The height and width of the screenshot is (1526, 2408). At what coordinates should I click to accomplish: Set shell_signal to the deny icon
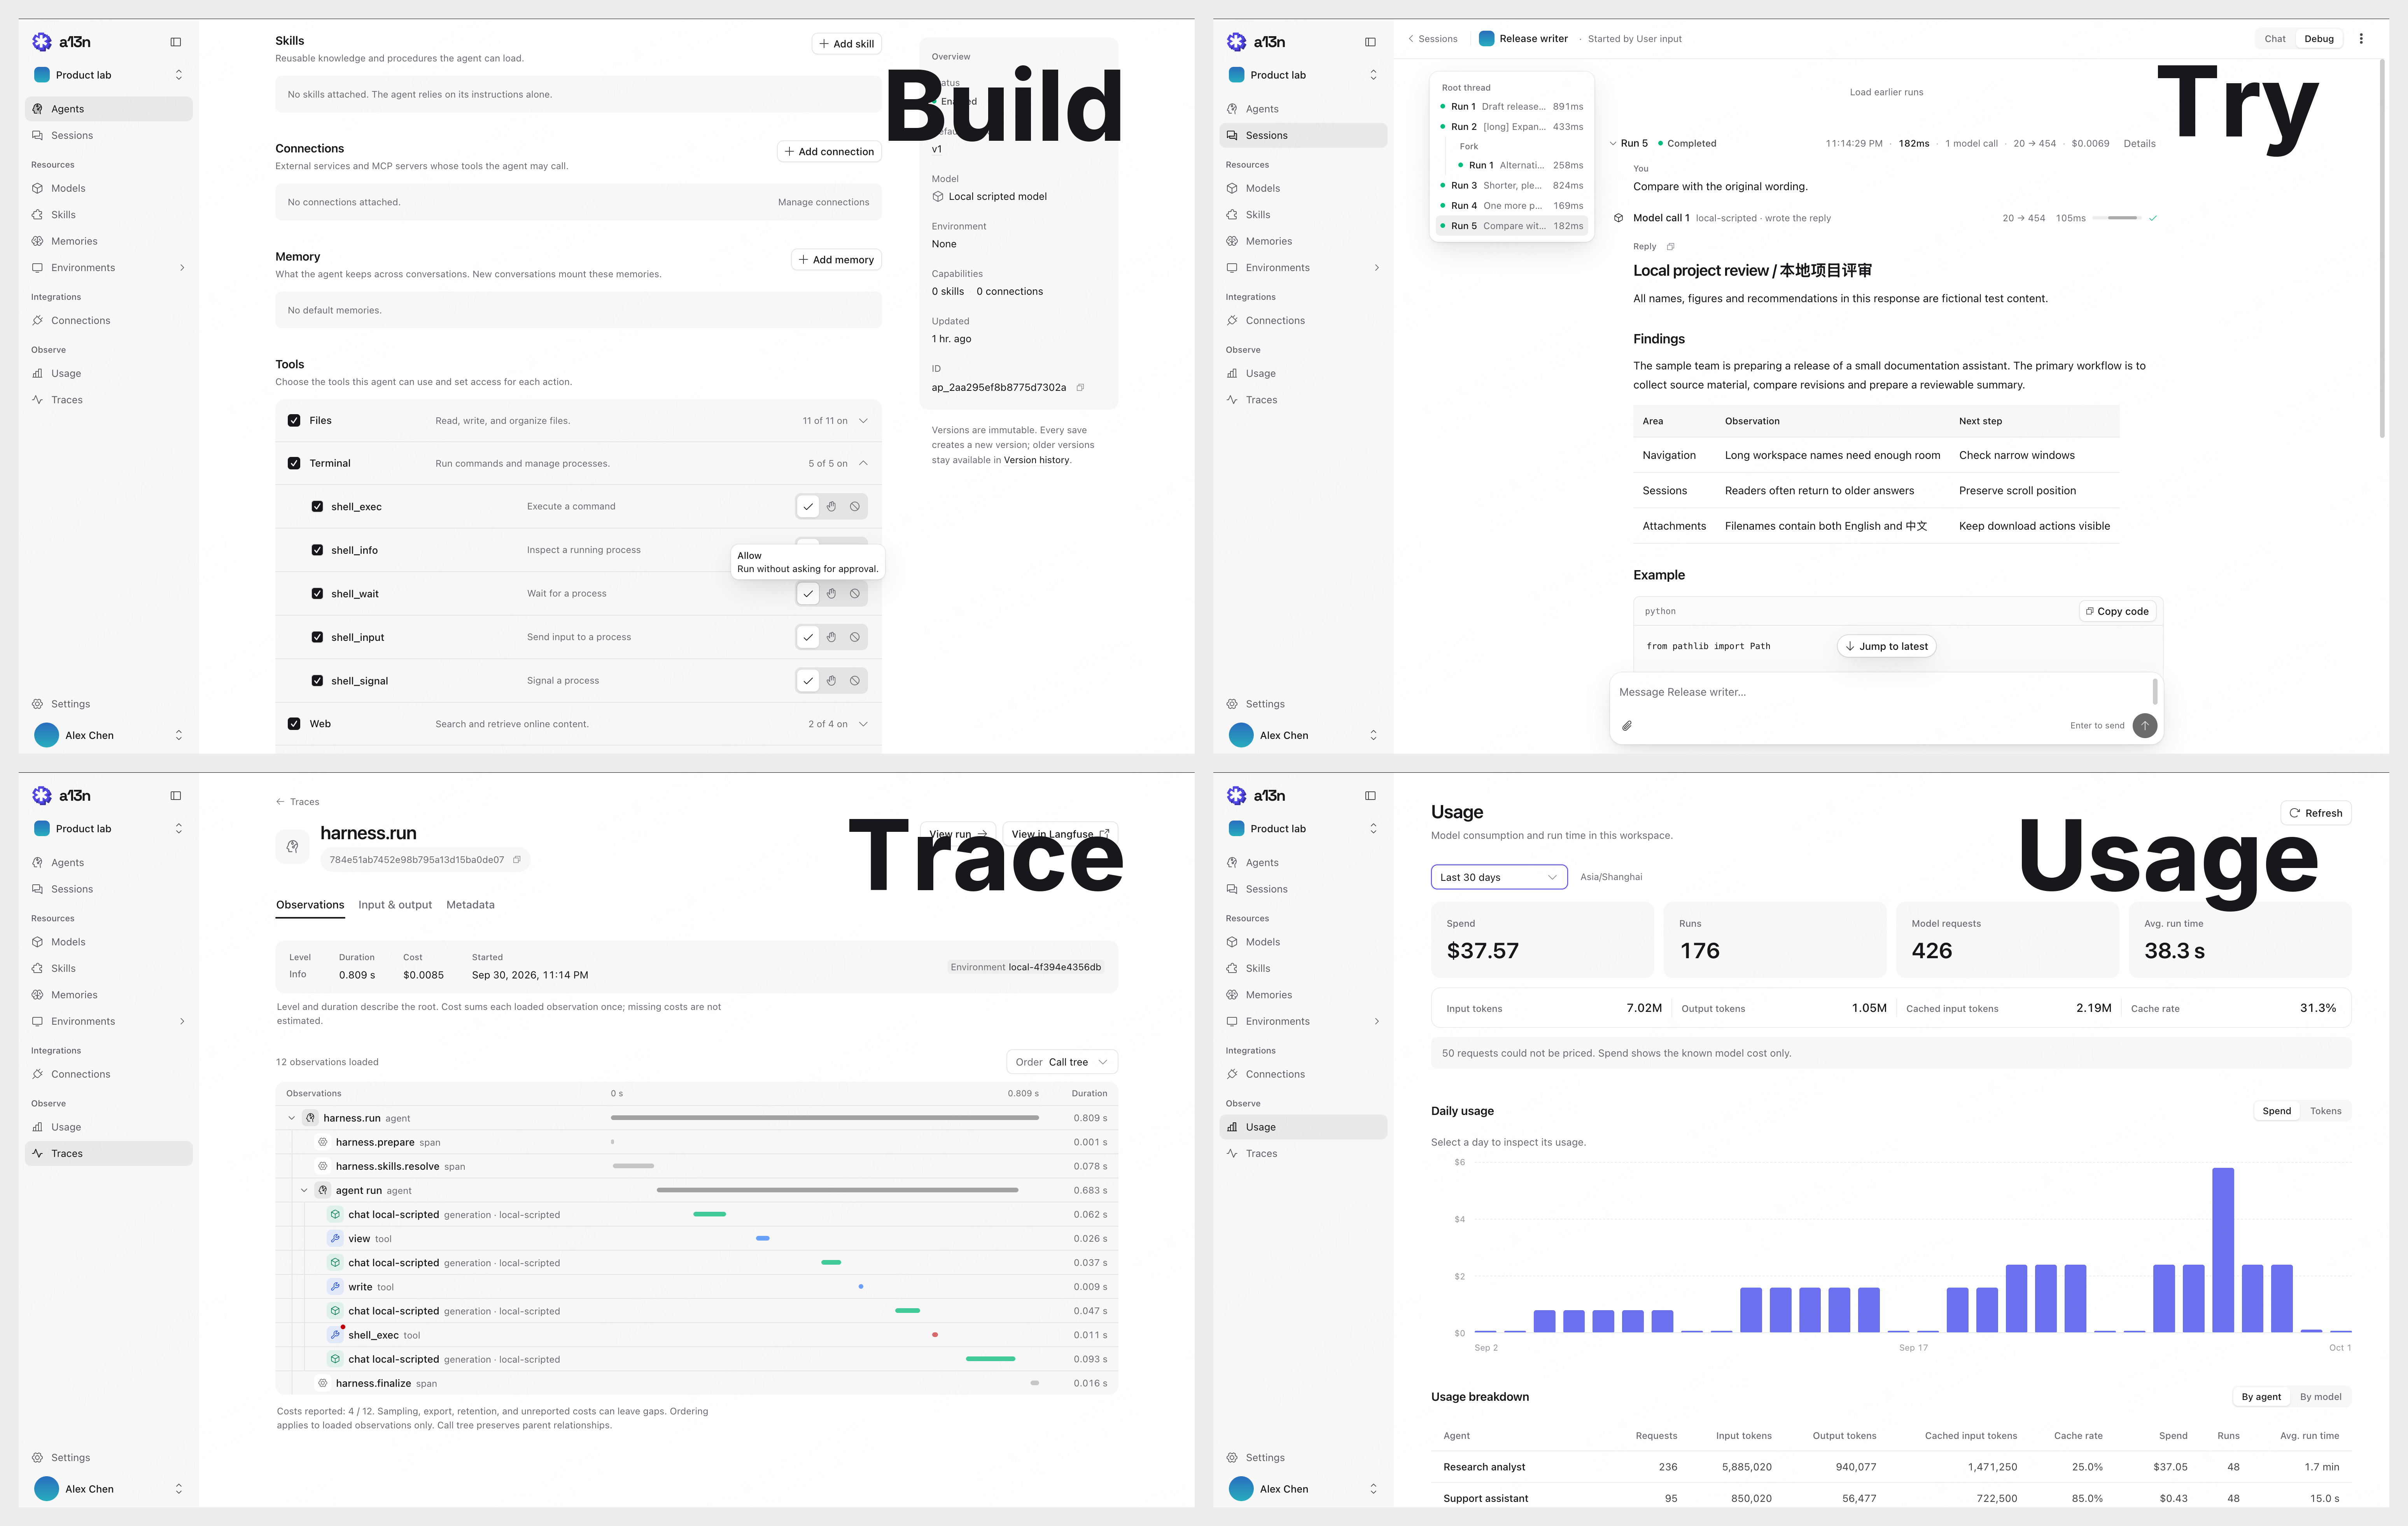[x=855, y=681]
